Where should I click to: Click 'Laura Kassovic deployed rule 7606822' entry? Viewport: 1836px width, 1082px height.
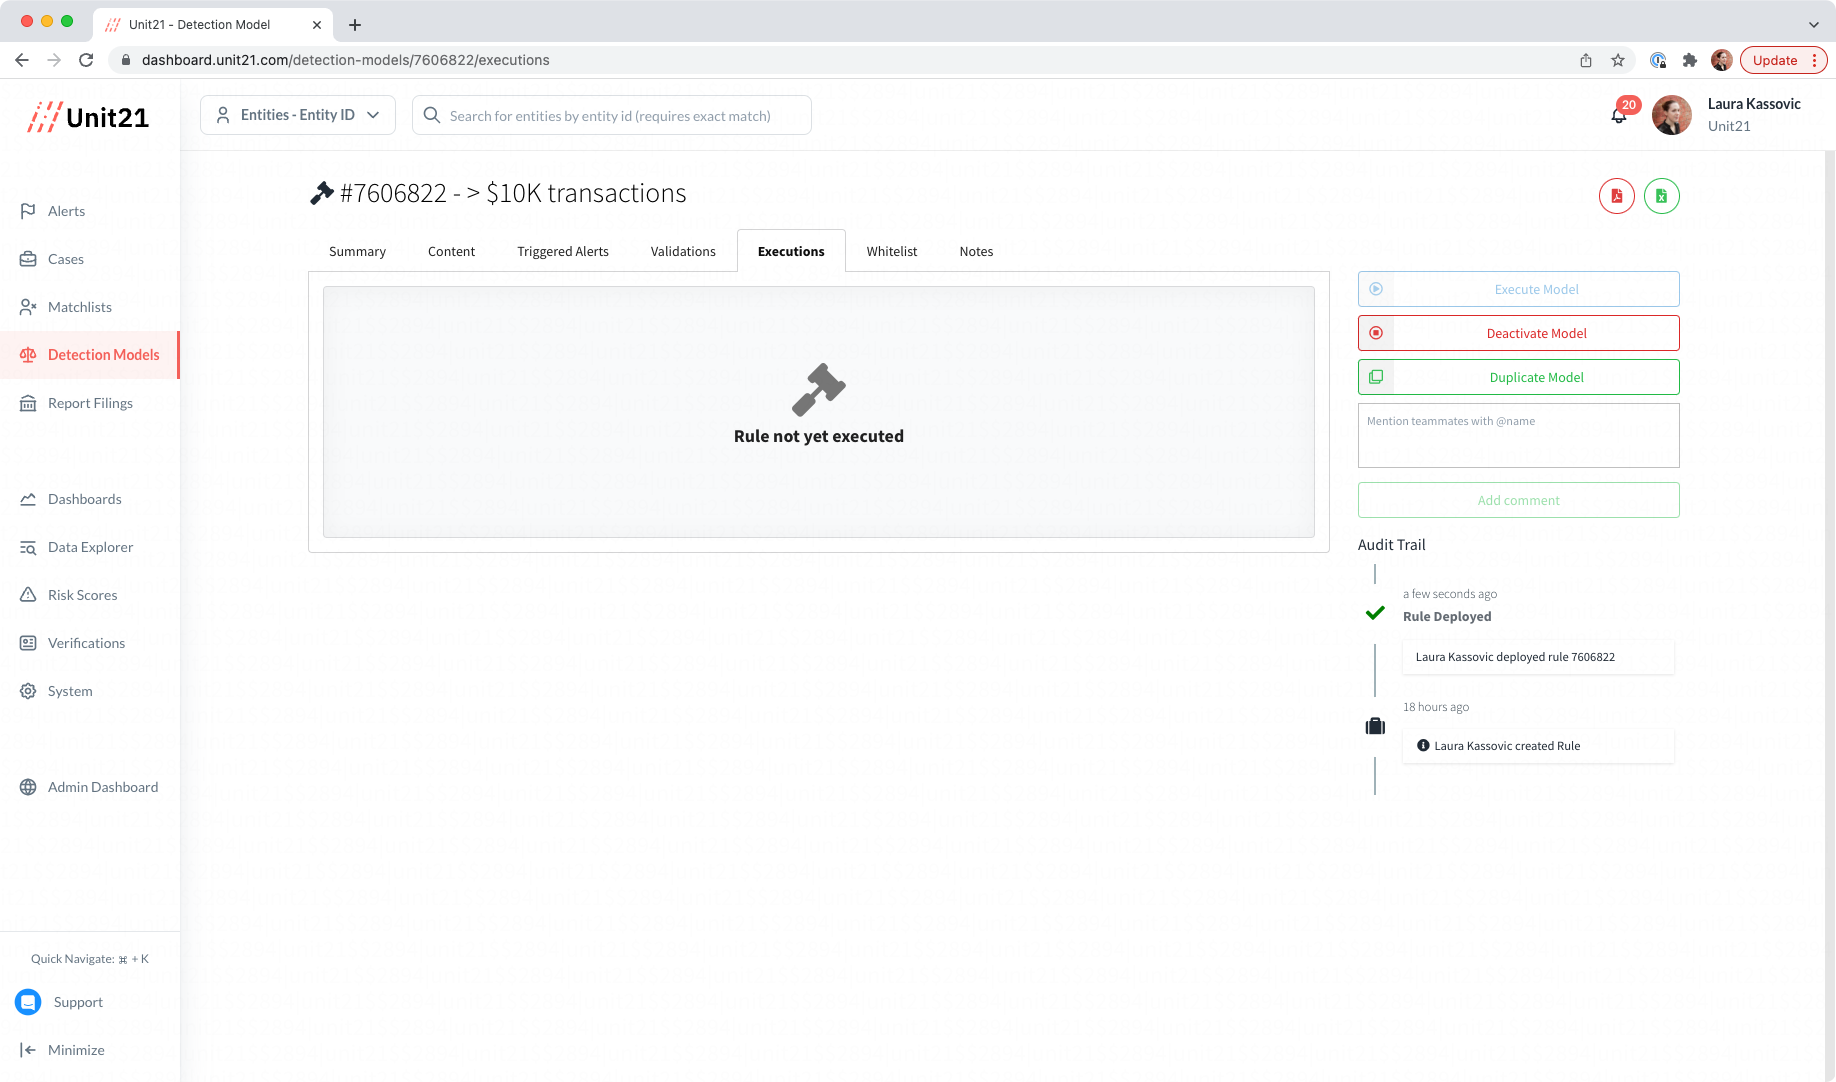coord(1538,657)
